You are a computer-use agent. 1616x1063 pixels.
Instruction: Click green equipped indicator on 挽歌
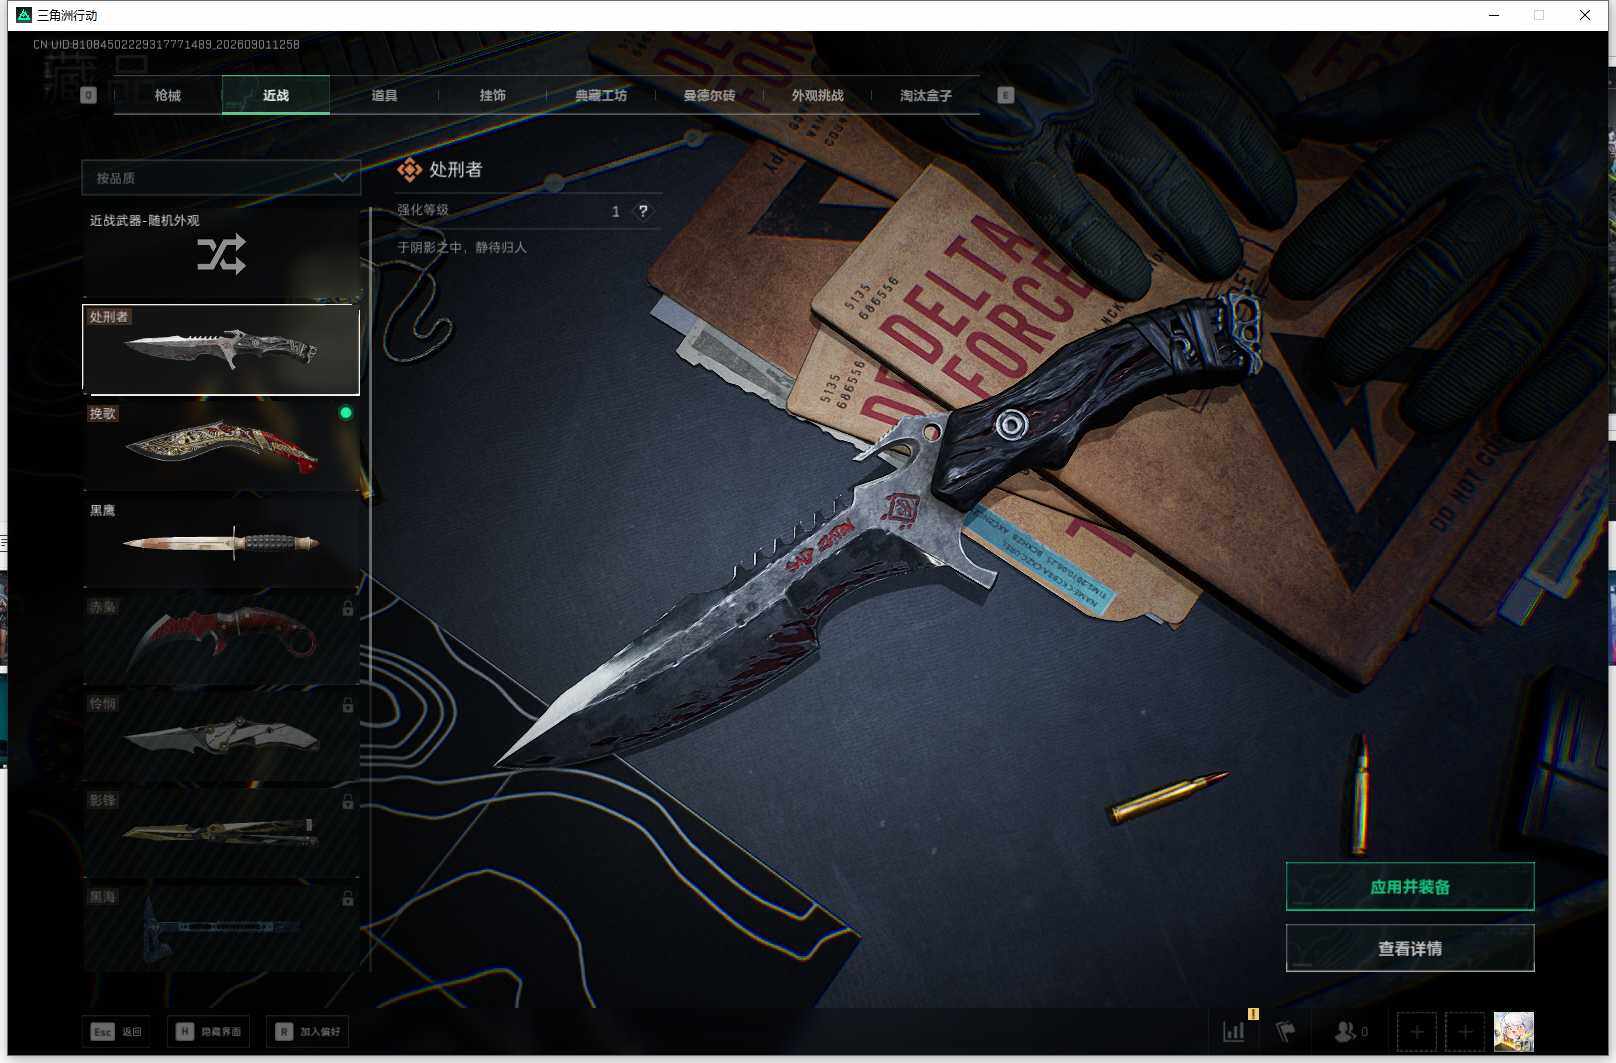pyautogui.click(x=346, y=412)
